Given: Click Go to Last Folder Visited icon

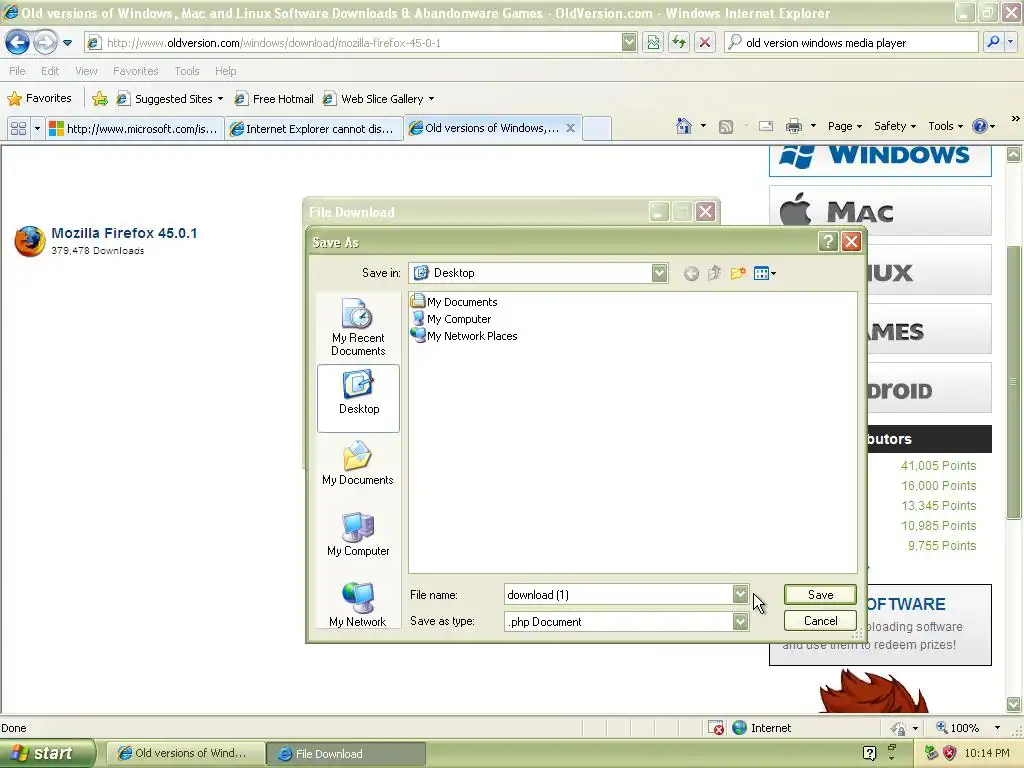Looking at the screenshot, I should tap(691, 274).
